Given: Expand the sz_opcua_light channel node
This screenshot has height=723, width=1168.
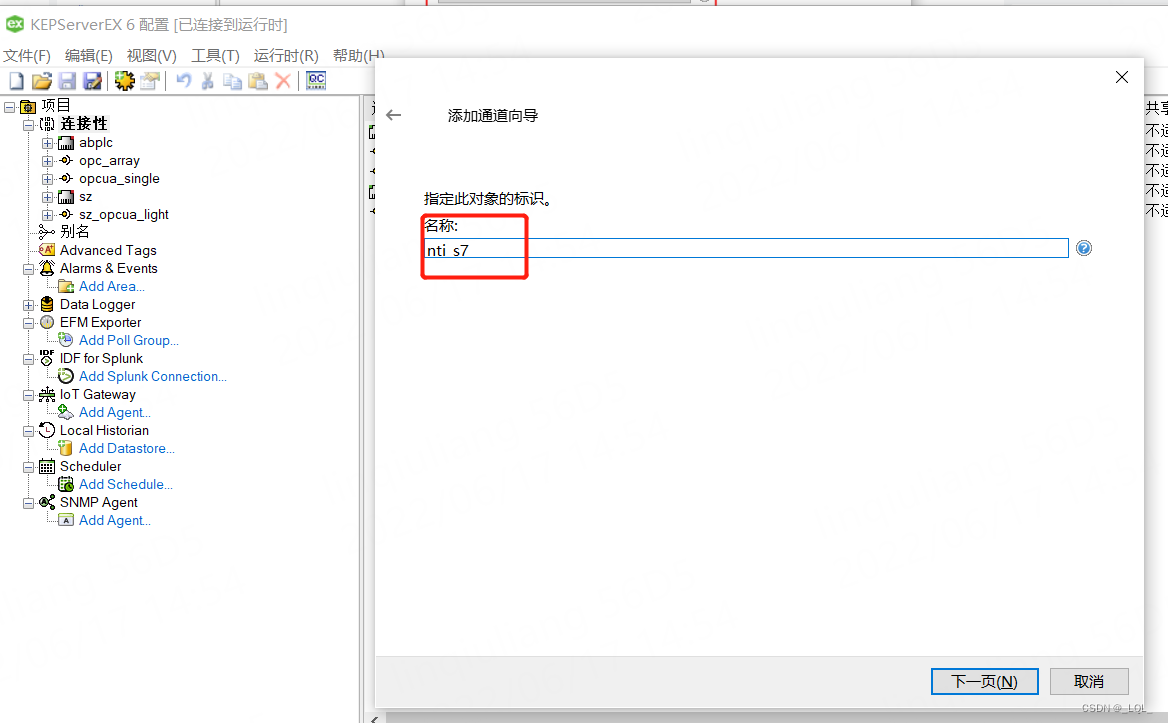Looking at the screenshot, I should tap(47, 215).
